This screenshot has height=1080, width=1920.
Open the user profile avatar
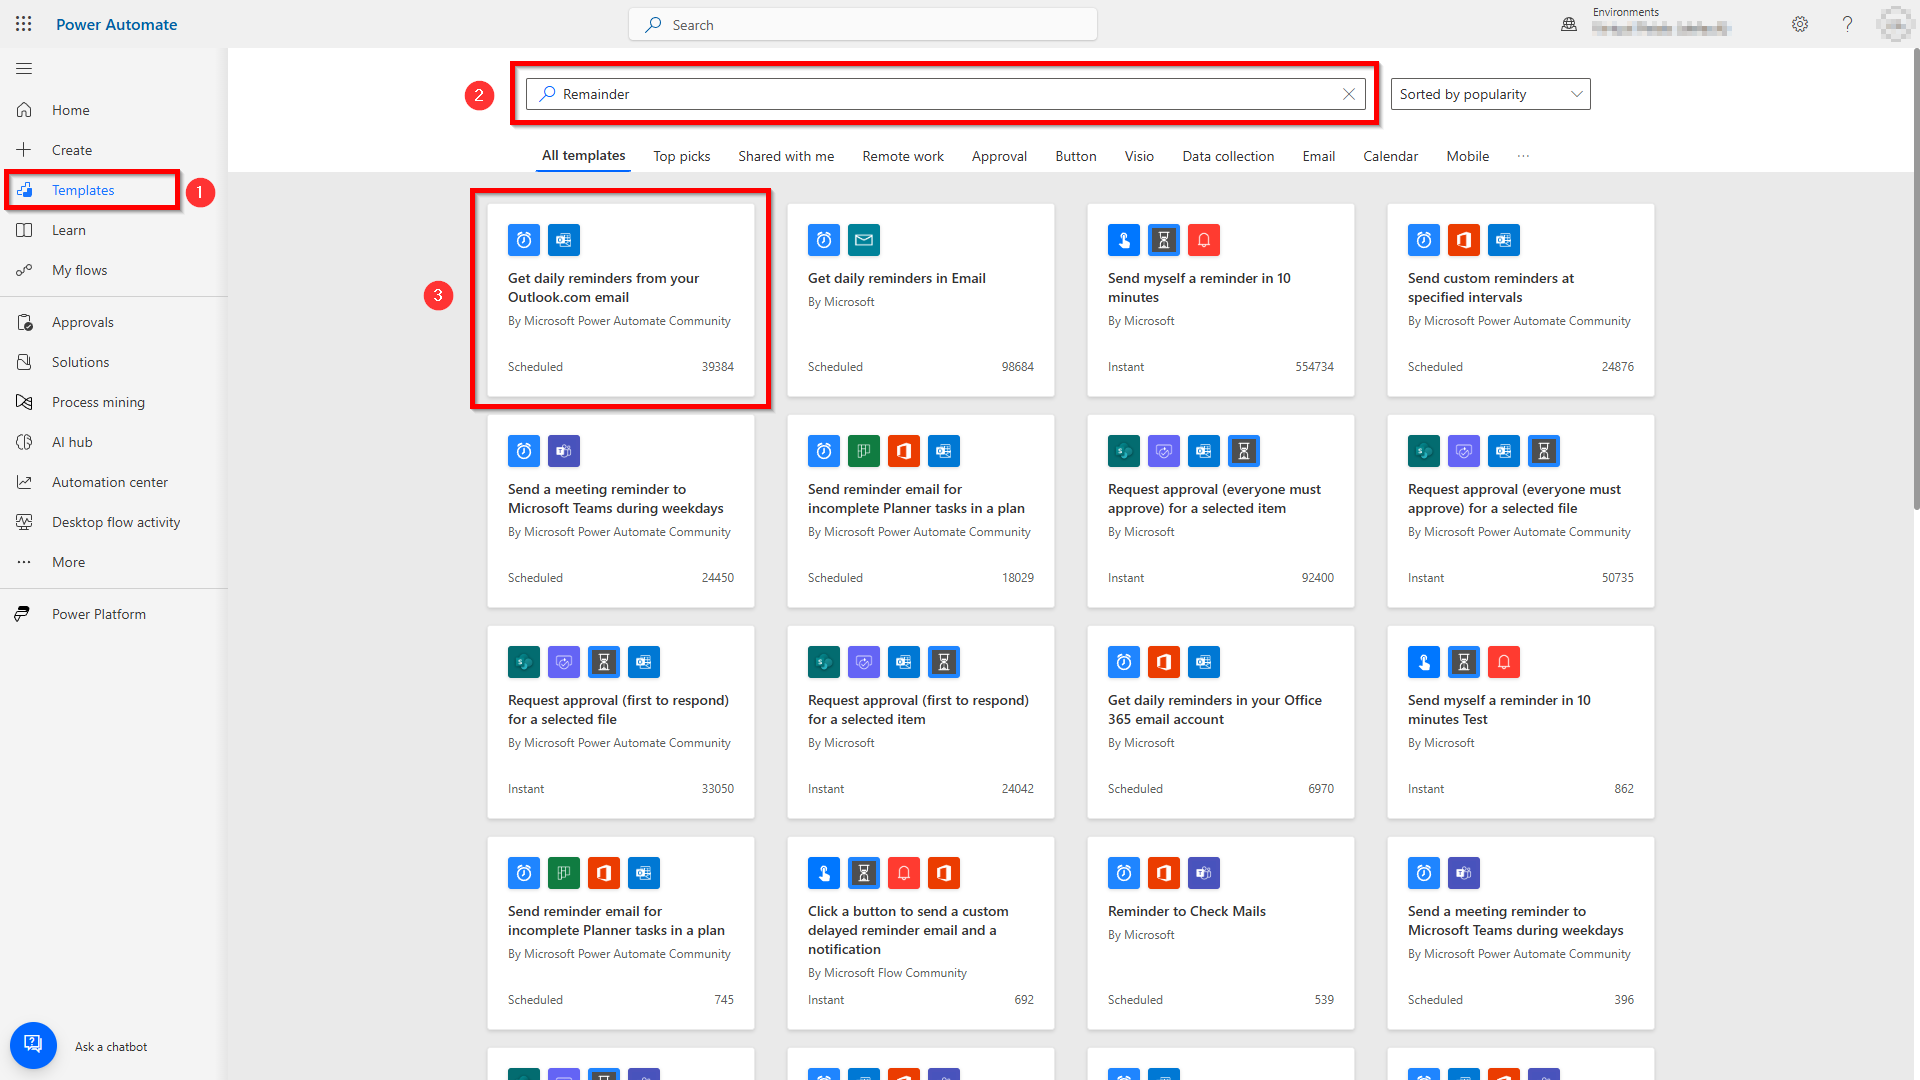1894,24
